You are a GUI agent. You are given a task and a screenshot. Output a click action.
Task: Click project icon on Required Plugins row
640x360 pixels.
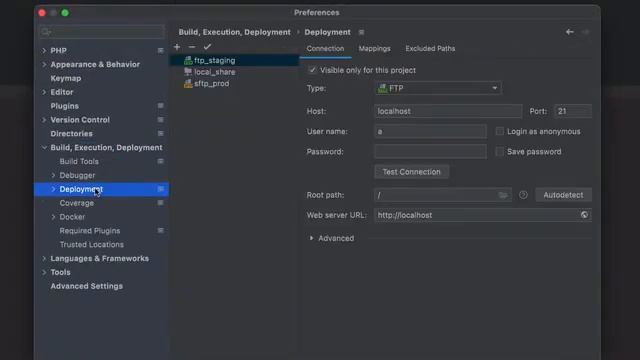click(x=160, y=231)
